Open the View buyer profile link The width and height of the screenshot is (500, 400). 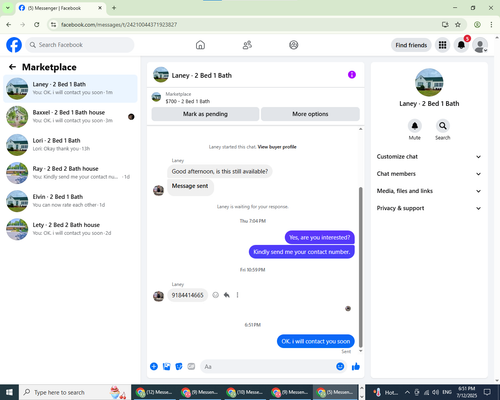click(x=277, y=147)
